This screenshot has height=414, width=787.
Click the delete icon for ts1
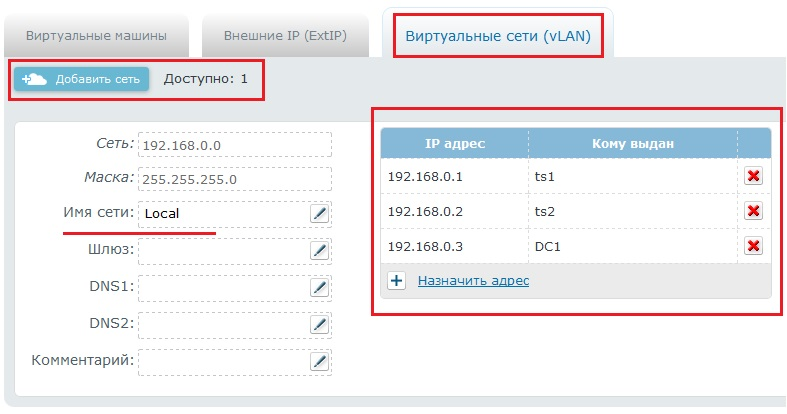point(754,176)
